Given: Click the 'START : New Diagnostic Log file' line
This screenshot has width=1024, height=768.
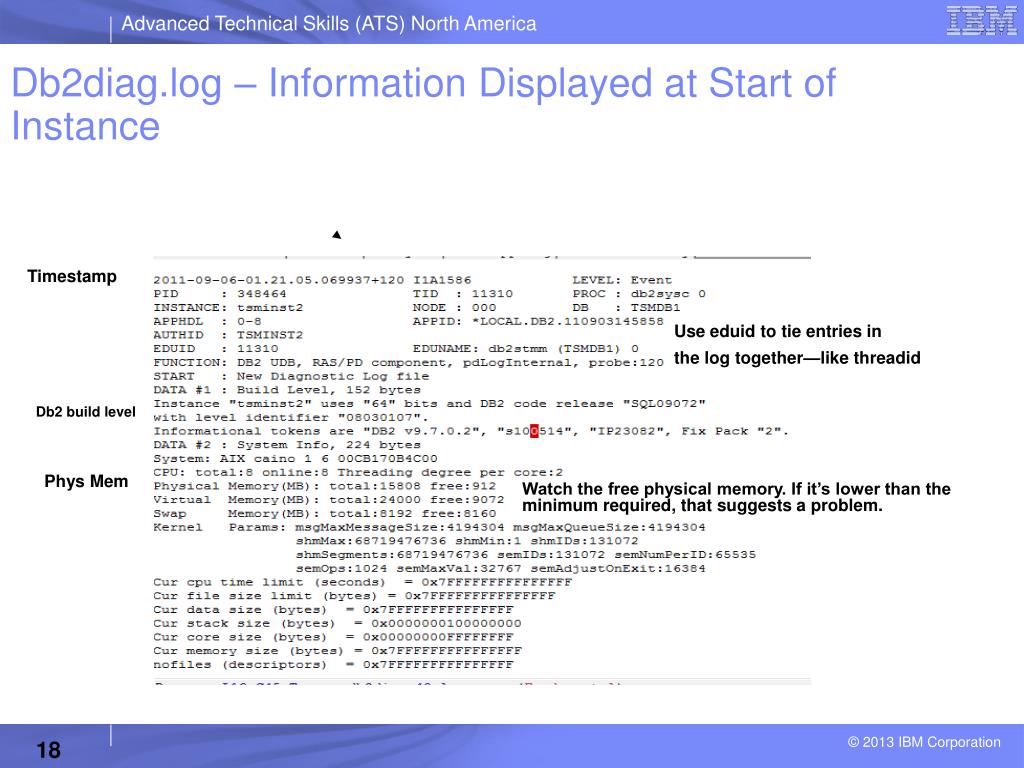Looking at the screenshot, I should pyautogui.click(x=291, y=376).
